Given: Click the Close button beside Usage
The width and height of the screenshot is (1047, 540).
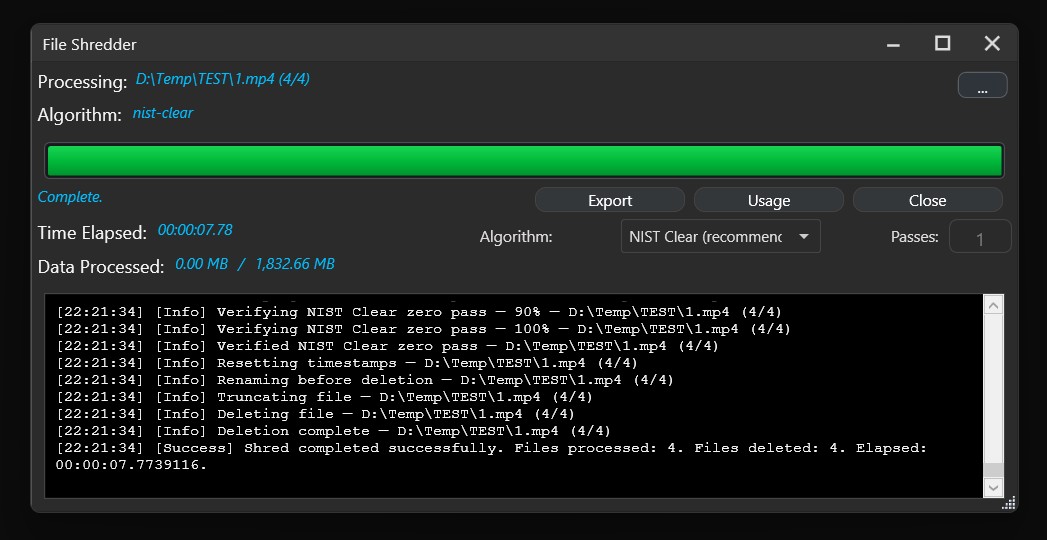Looking at the screenshot, I should coord(927,200).
